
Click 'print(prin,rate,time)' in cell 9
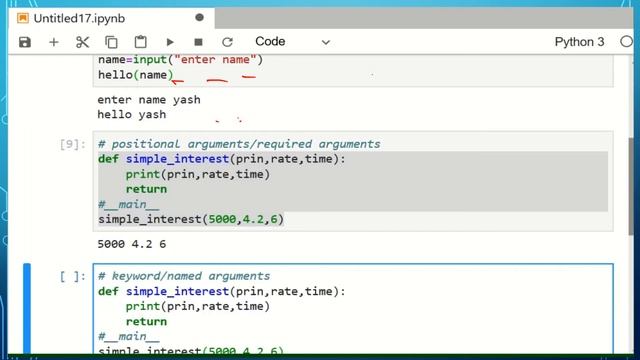[198, 174]
